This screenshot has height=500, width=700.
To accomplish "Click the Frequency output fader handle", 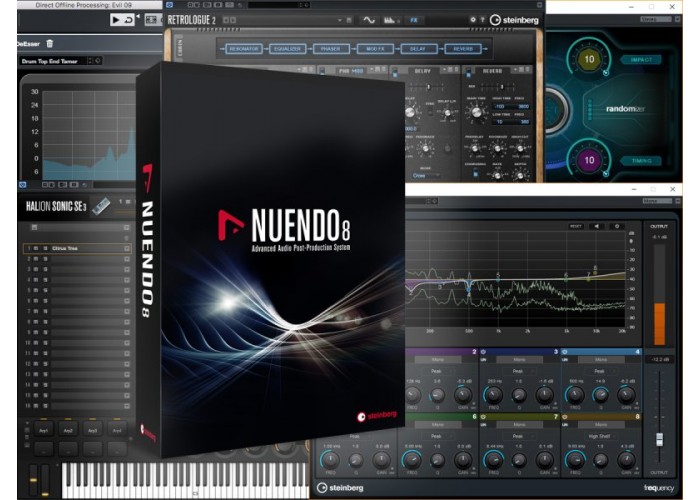I will pyautogui.click(x=659, y=439).
